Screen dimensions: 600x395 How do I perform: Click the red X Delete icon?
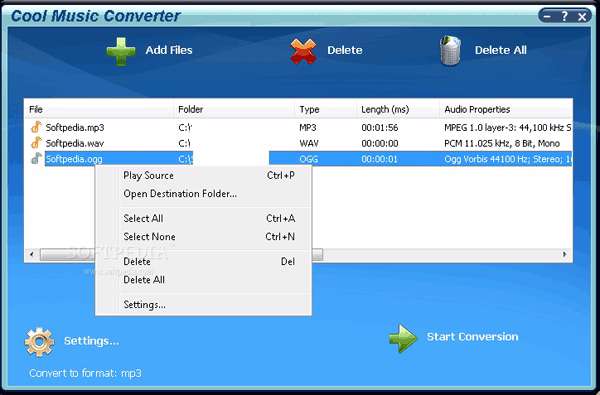coord(303,51)
